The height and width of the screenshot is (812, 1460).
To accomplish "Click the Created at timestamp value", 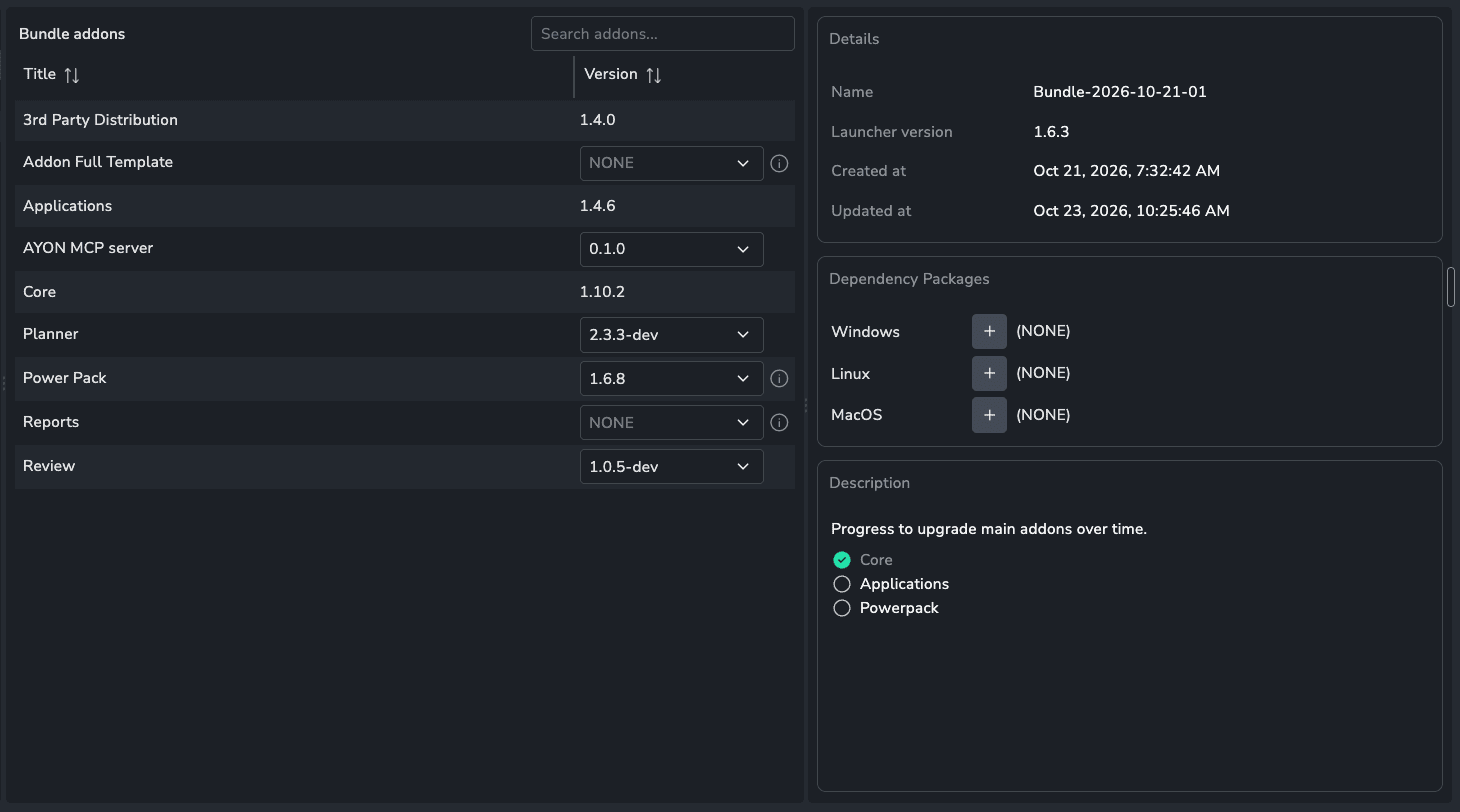I will coord(1127,171).
